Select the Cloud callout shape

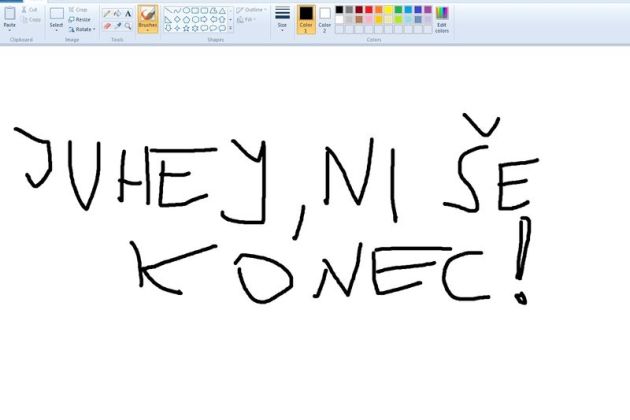[222, 29]
